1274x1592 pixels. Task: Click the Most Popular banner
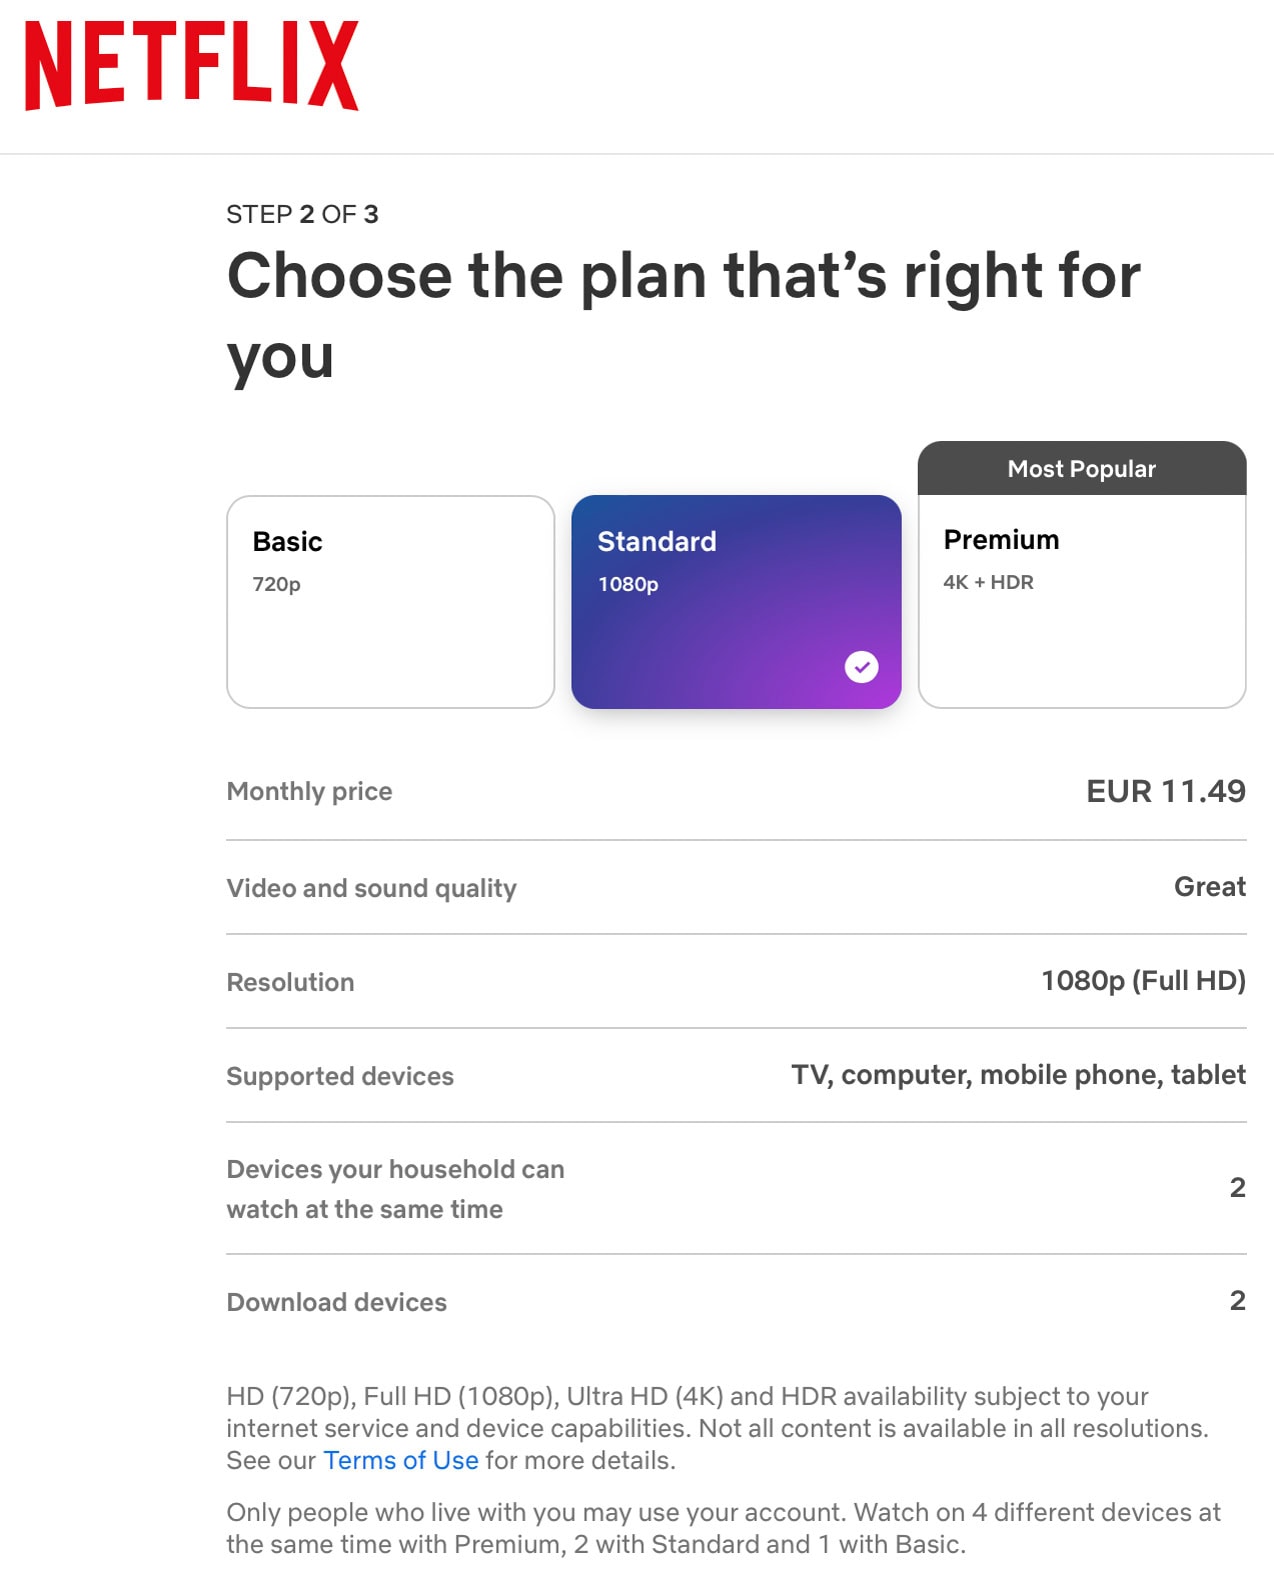coord(1082,468)
